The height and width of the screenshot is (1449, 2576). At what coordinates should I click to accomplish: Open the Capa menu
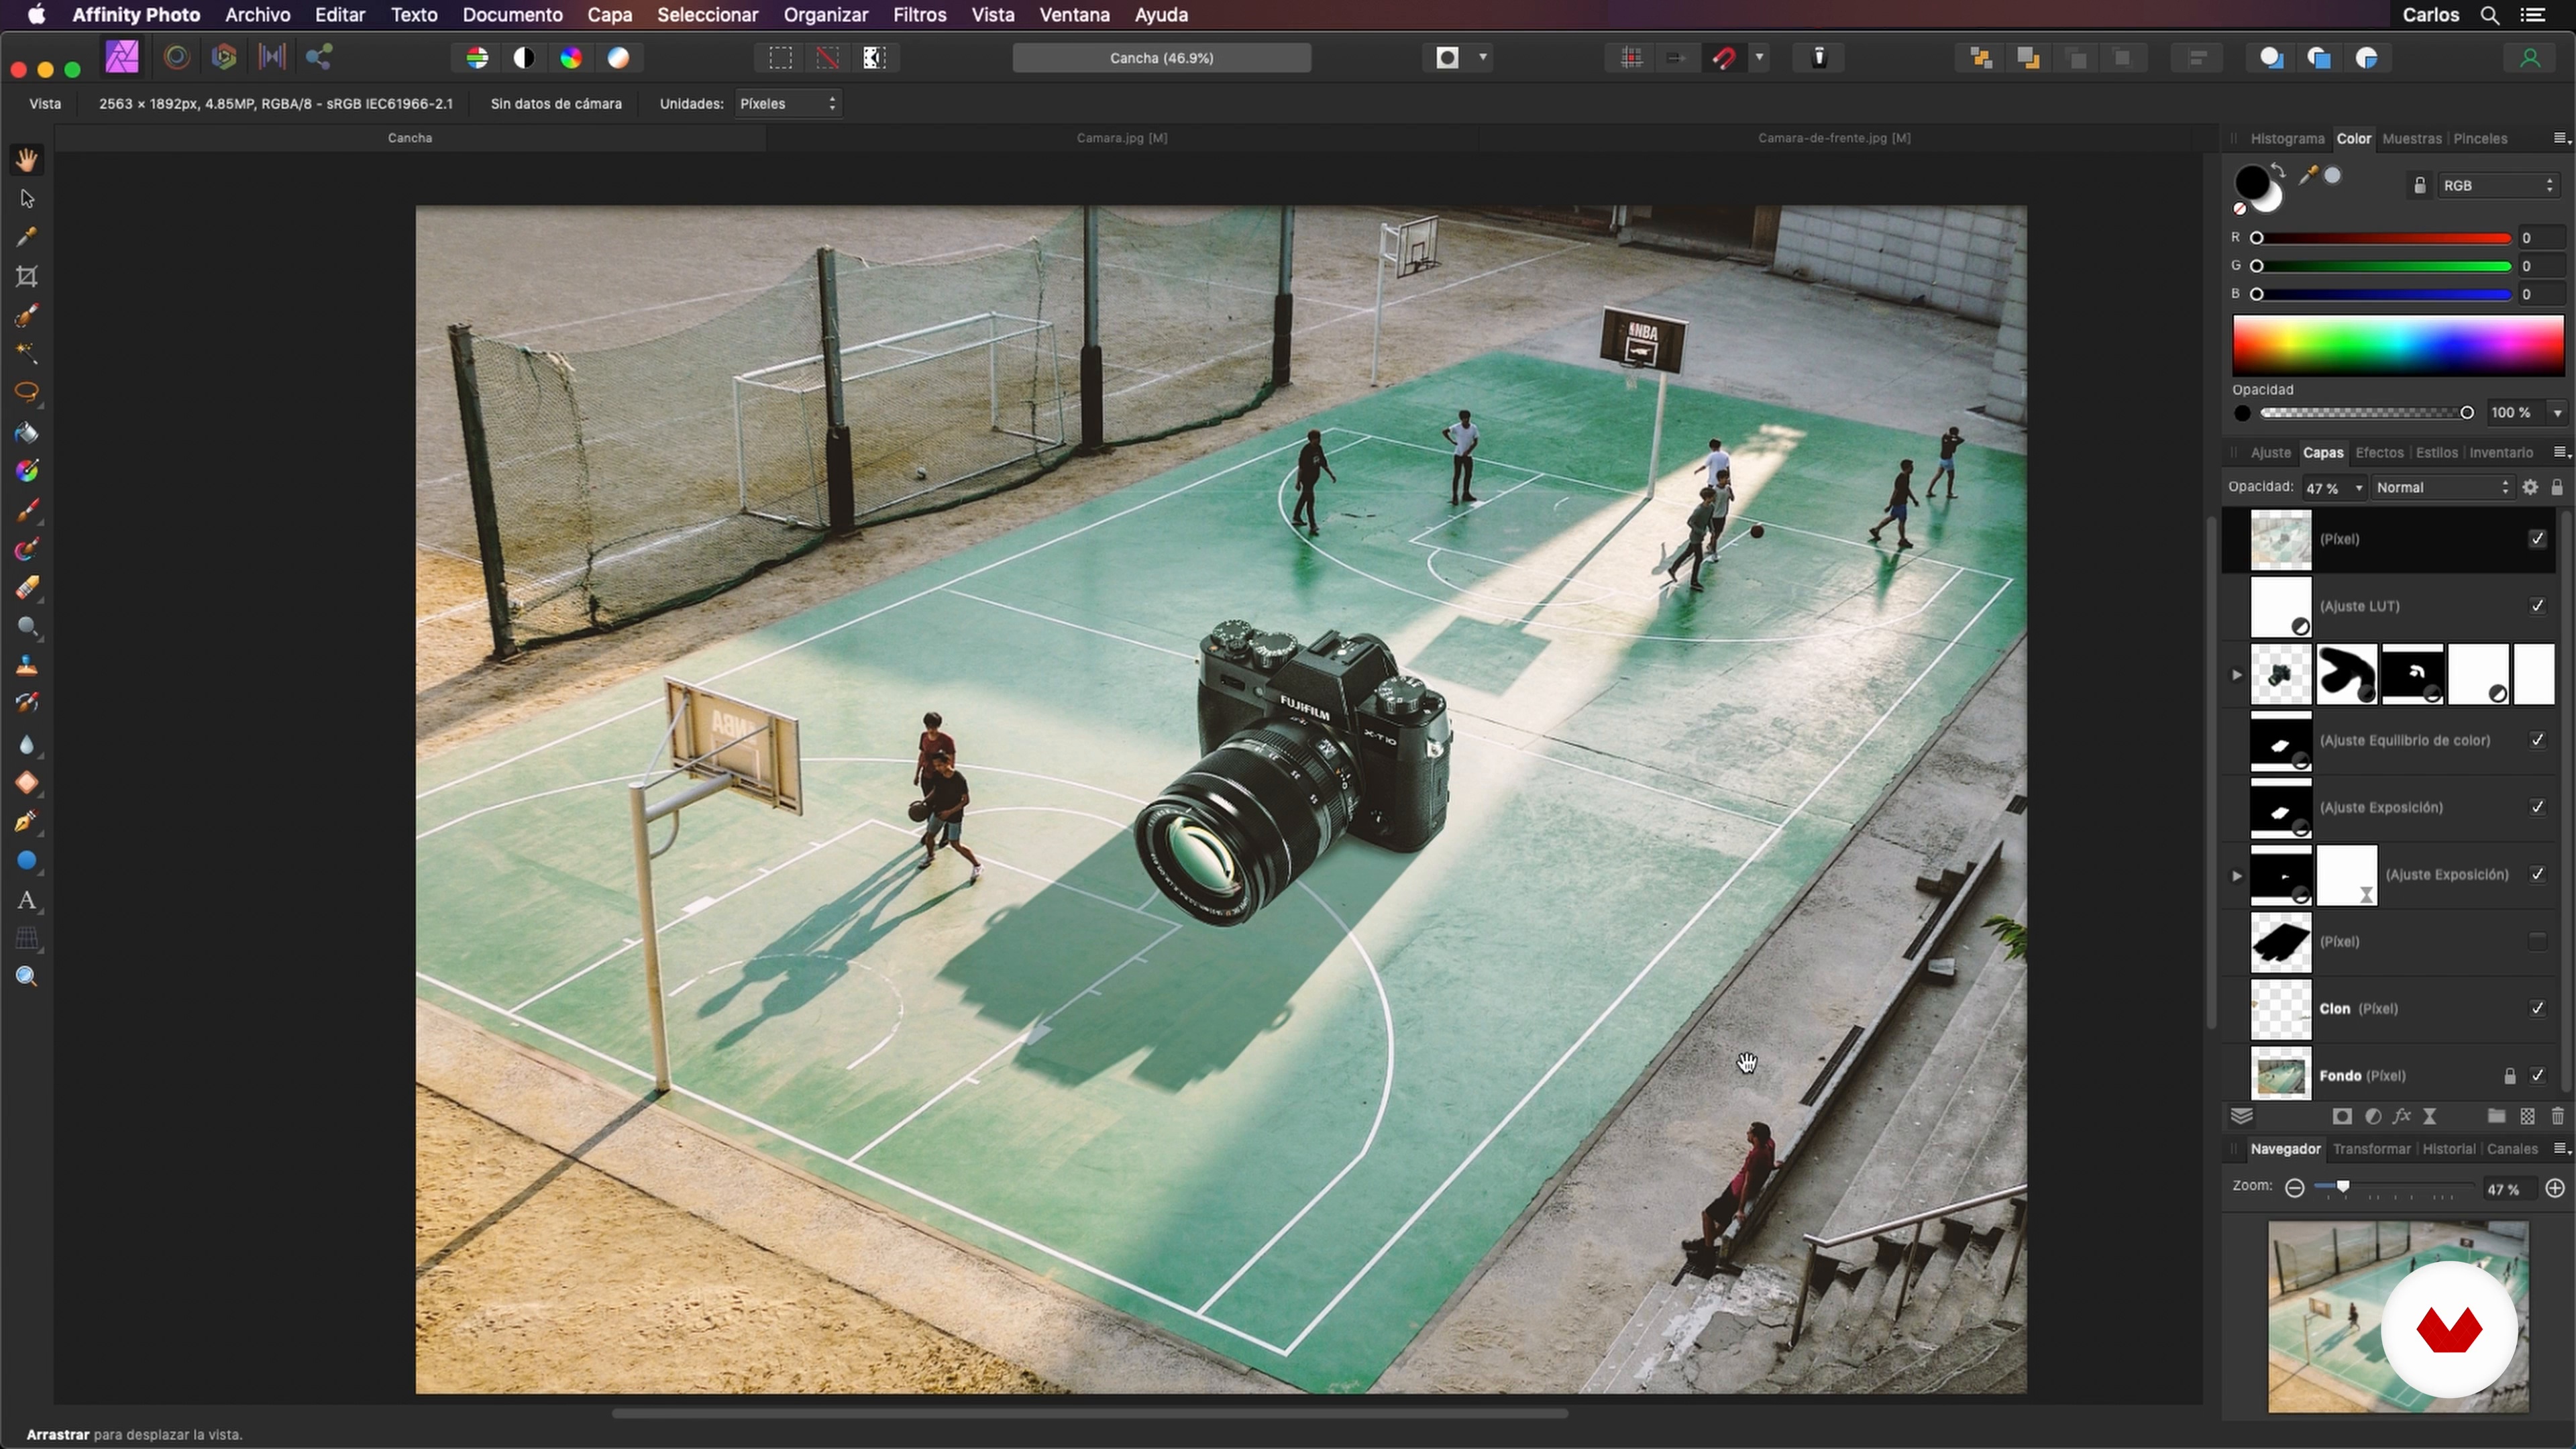[609, 15]
